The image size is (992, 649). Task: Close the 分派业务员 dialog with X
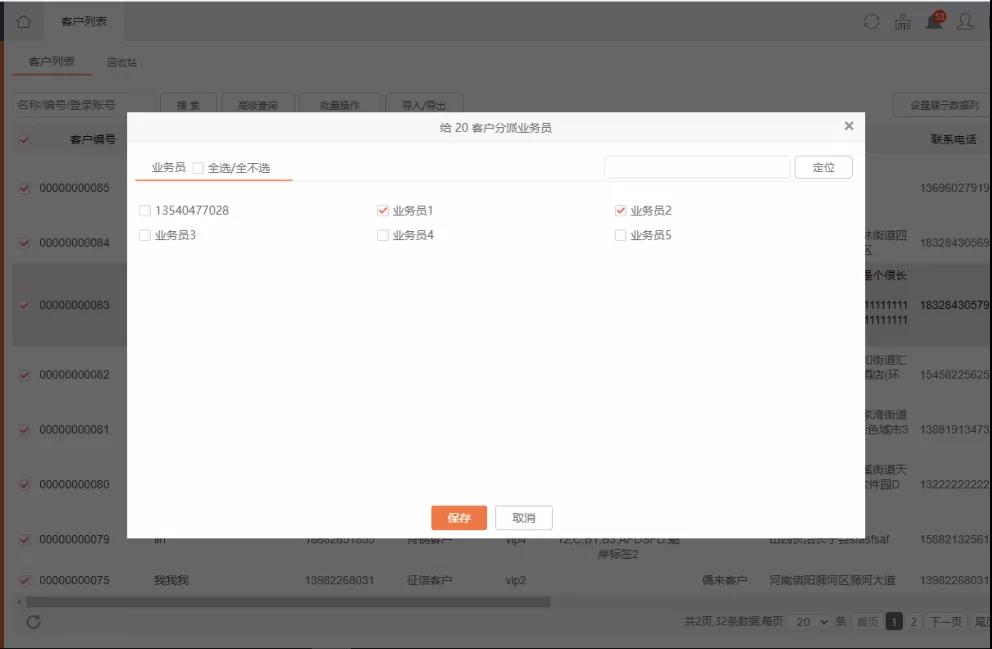[849, 126]
